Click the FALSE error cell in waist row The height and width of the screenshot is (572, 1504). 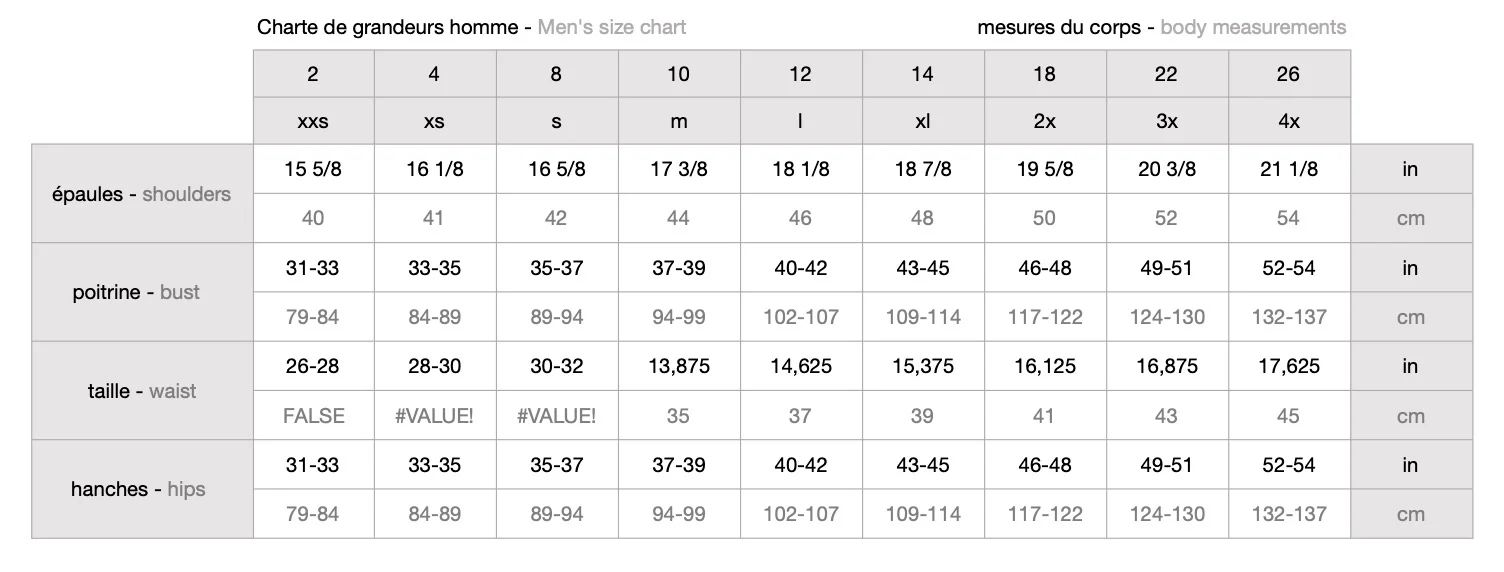pyautogui.click(x=313, y=415)
